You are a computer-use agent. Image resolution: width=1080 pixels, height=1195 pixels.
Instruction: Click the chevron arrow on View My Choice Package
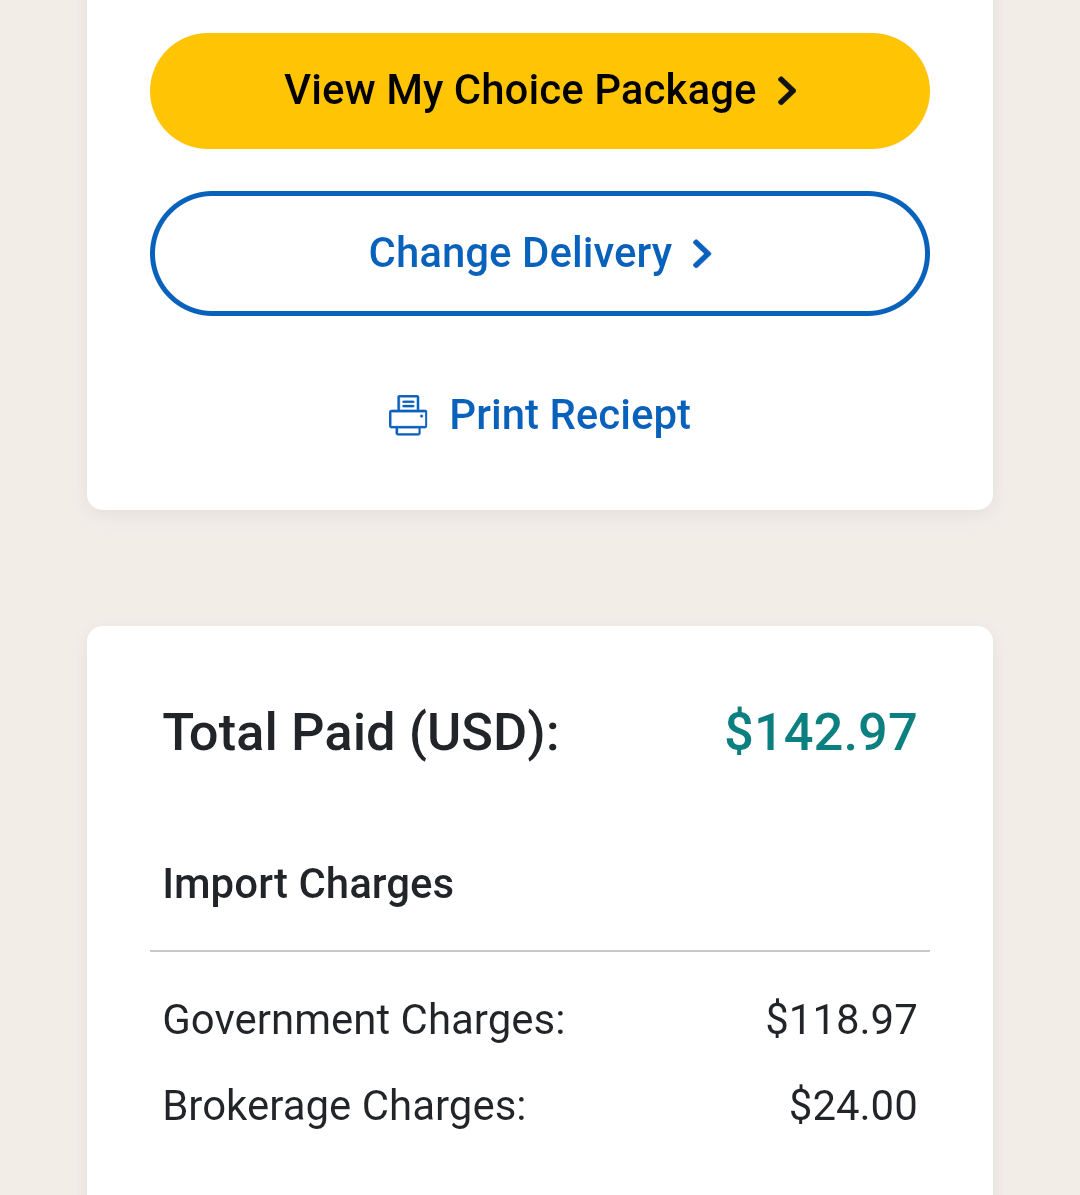[787, 91]
